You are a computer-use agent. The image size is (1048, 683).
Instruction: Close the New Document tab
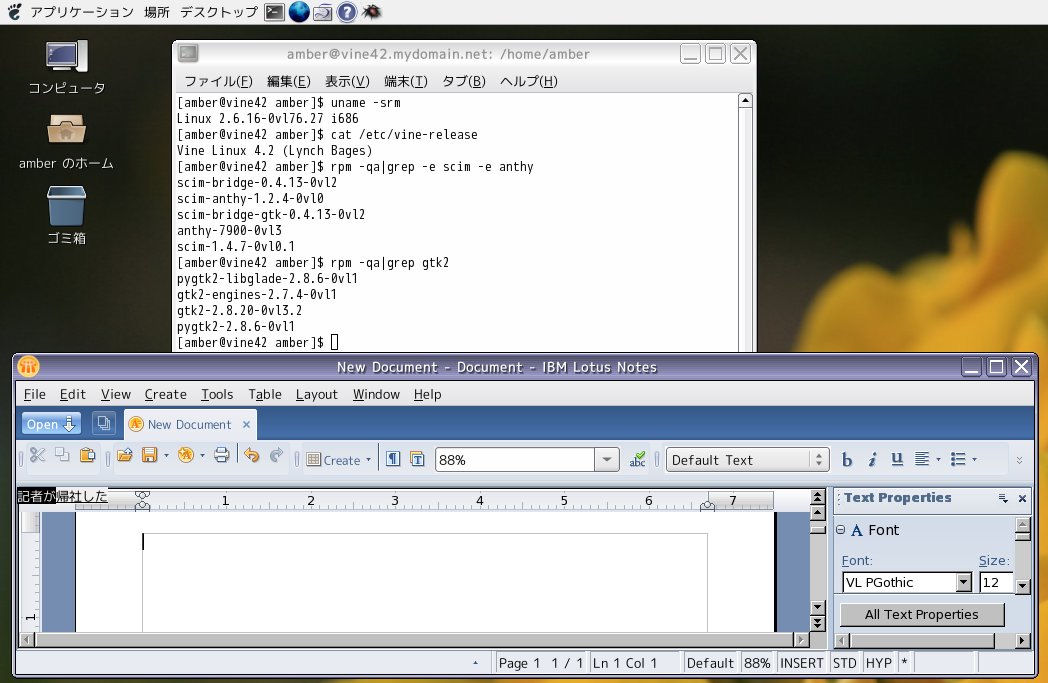[x=247, y=424]
